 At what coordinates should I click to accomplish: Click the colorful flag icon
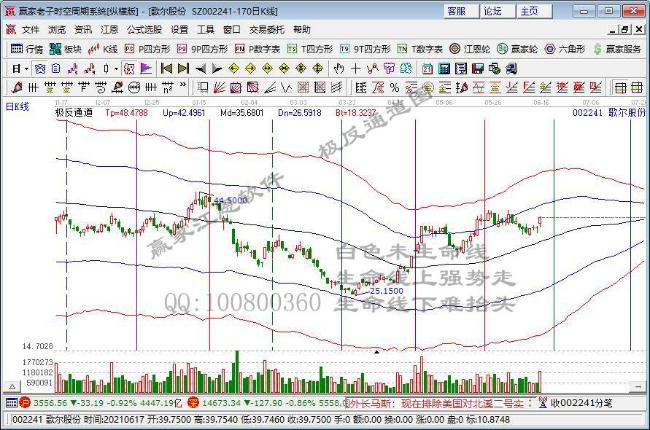pyautogui.click(x=146, y=68)
